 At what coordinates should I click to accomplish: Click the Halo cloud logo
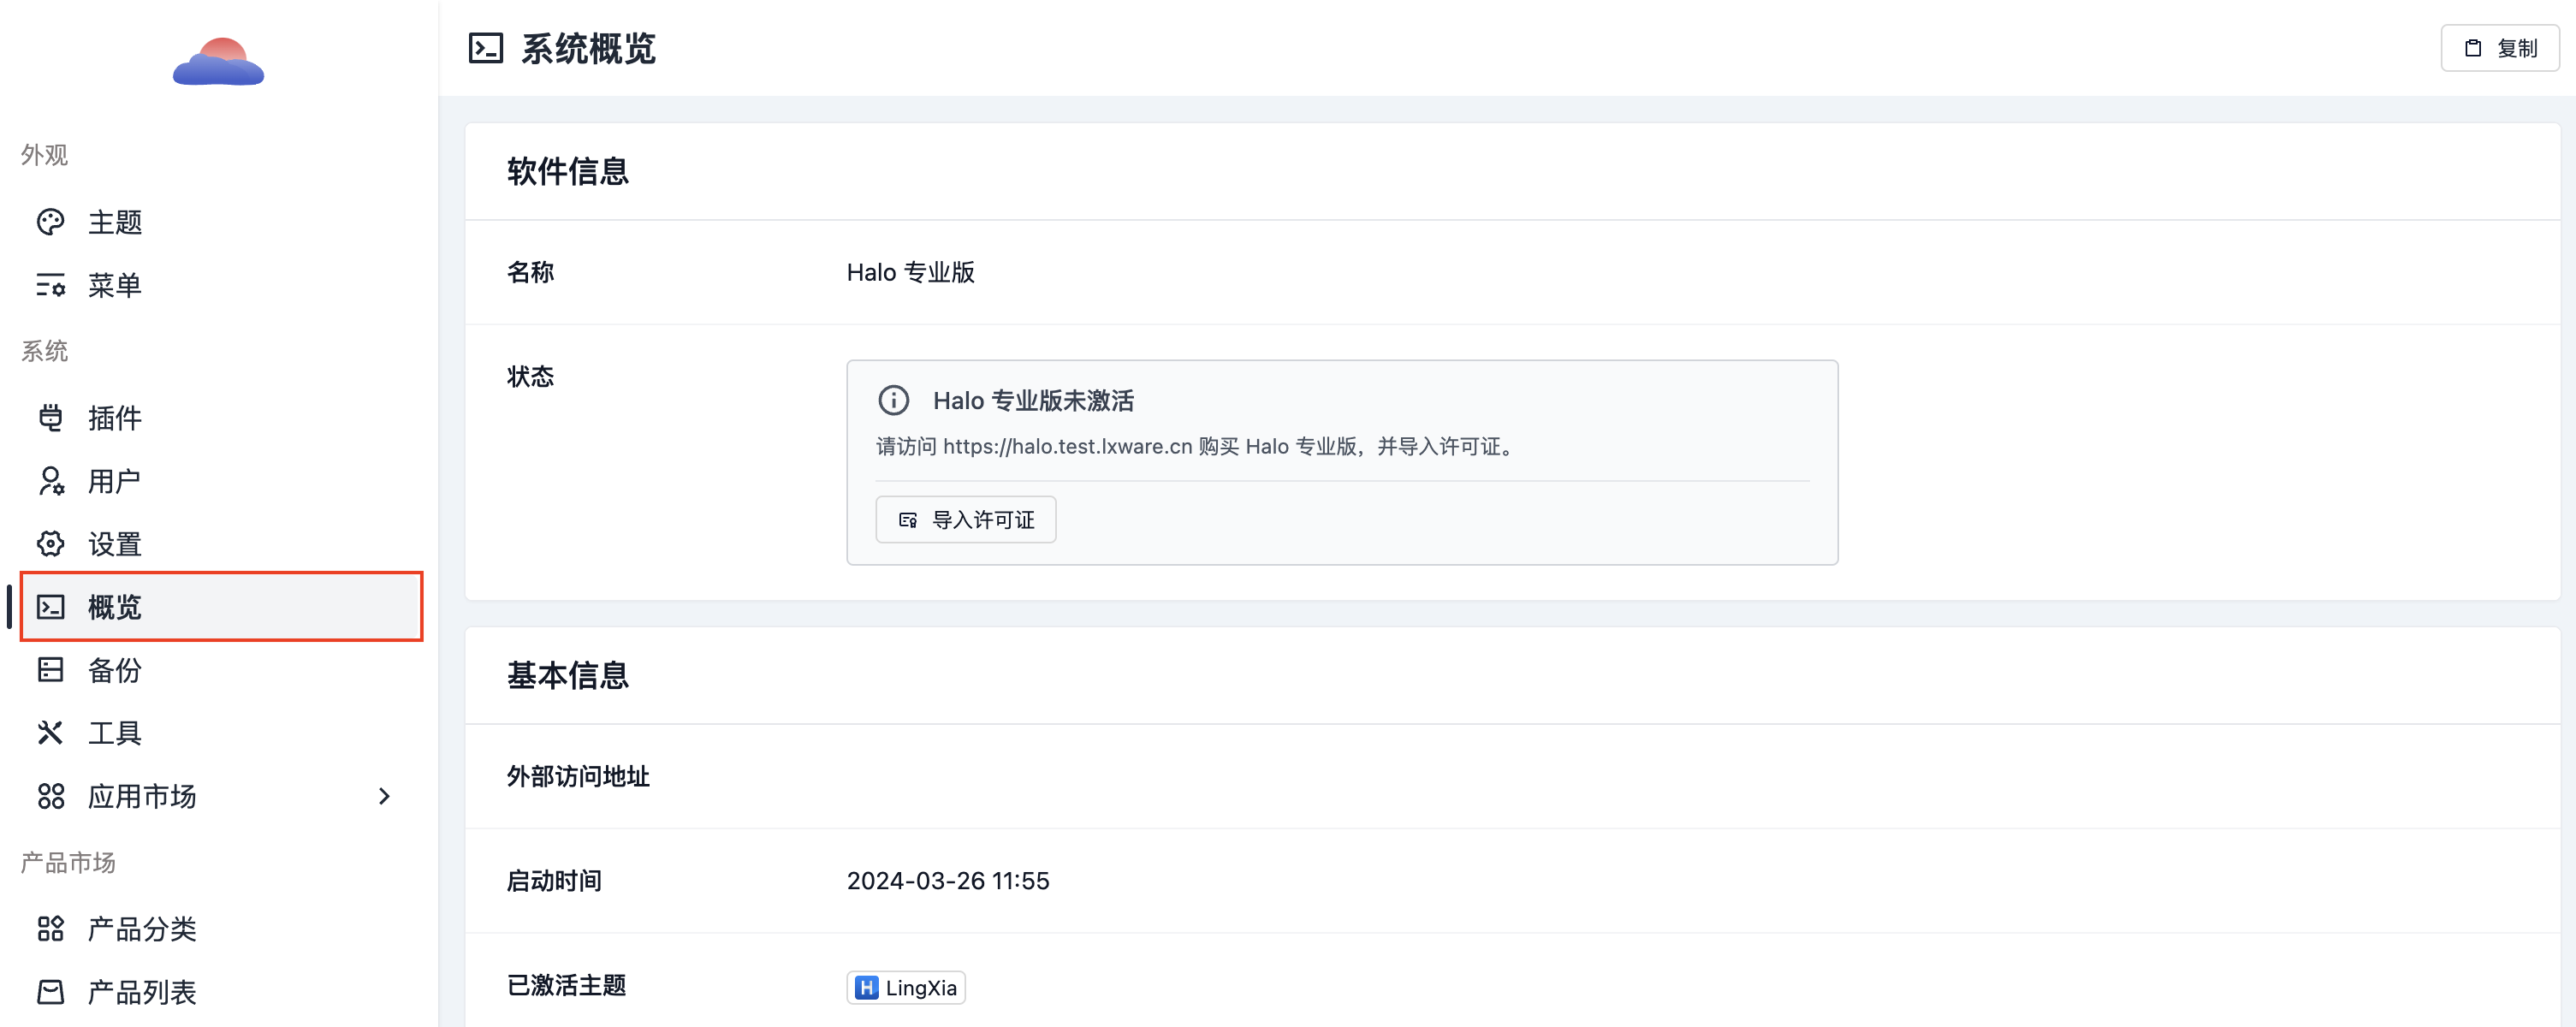coord(218,62)
